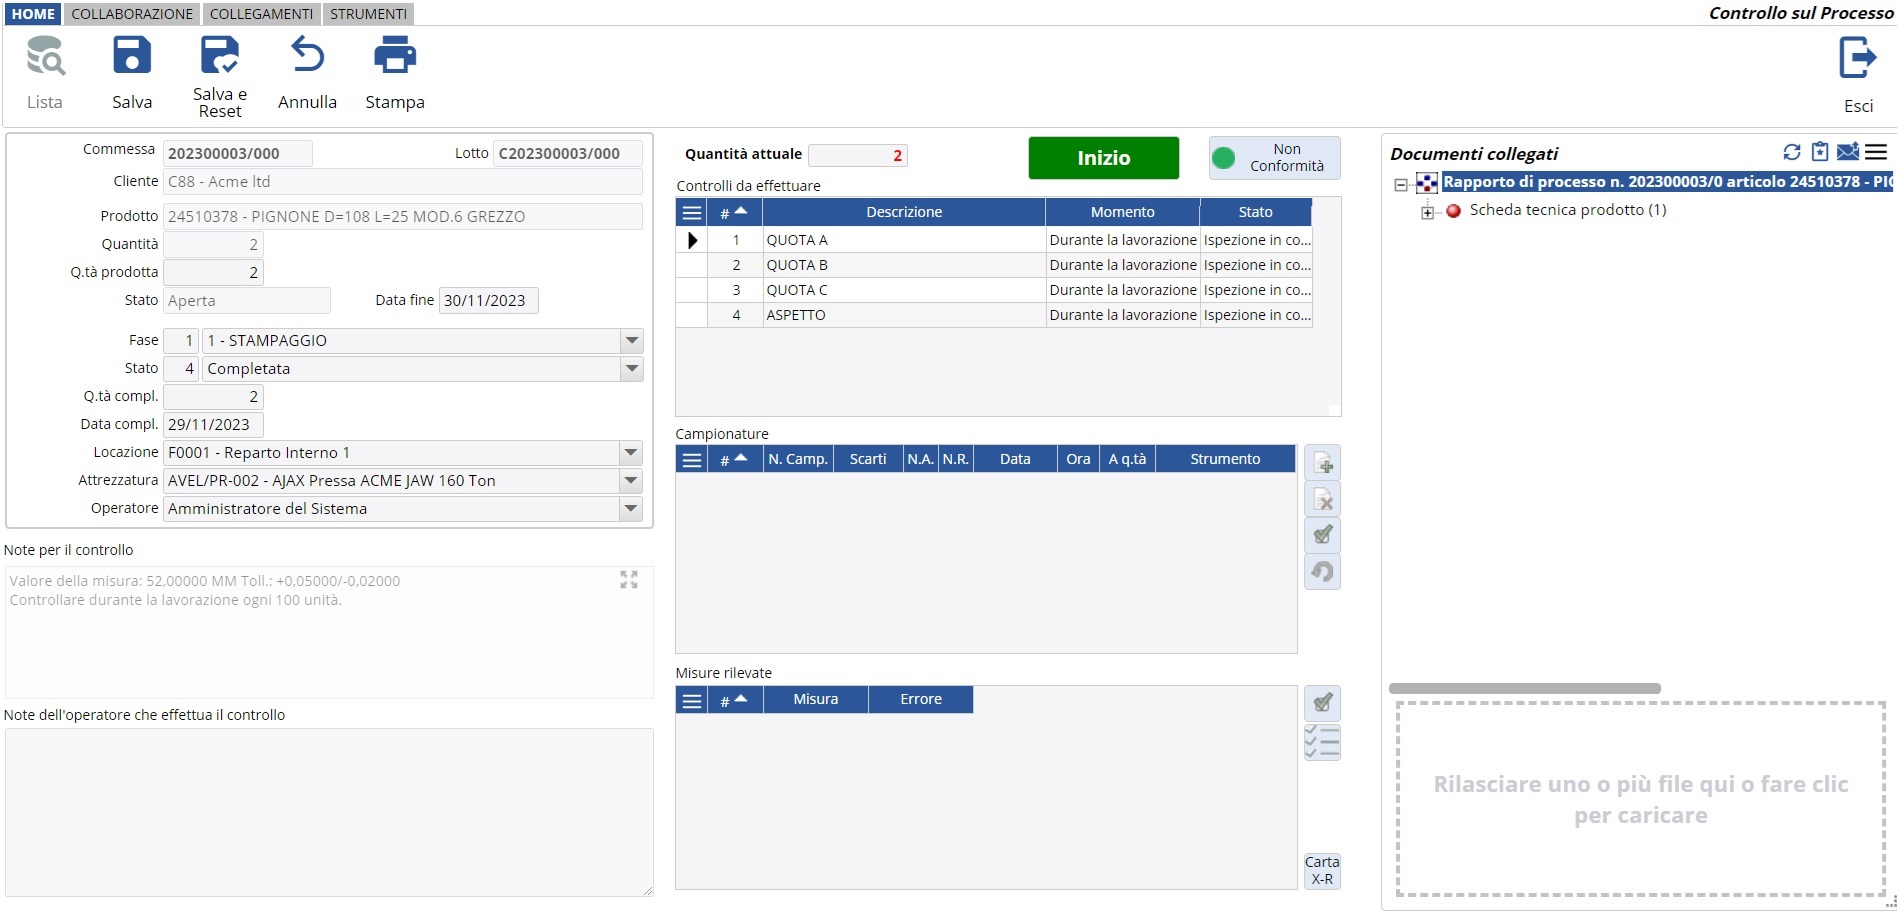The width and height of the screenshot is (1897, 912).
Task: Click the Stampa printer icon
Action: (x=394, y=56)
